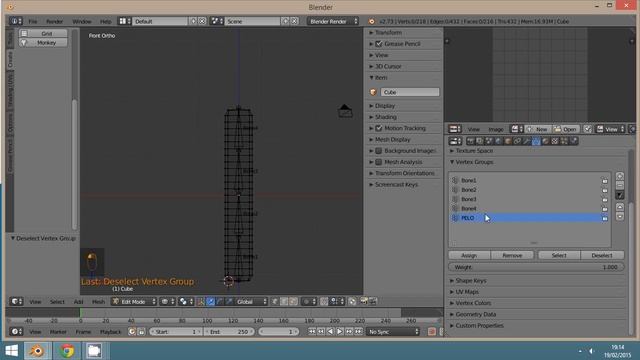Toggle Grease Pencil checkbox

379,44
